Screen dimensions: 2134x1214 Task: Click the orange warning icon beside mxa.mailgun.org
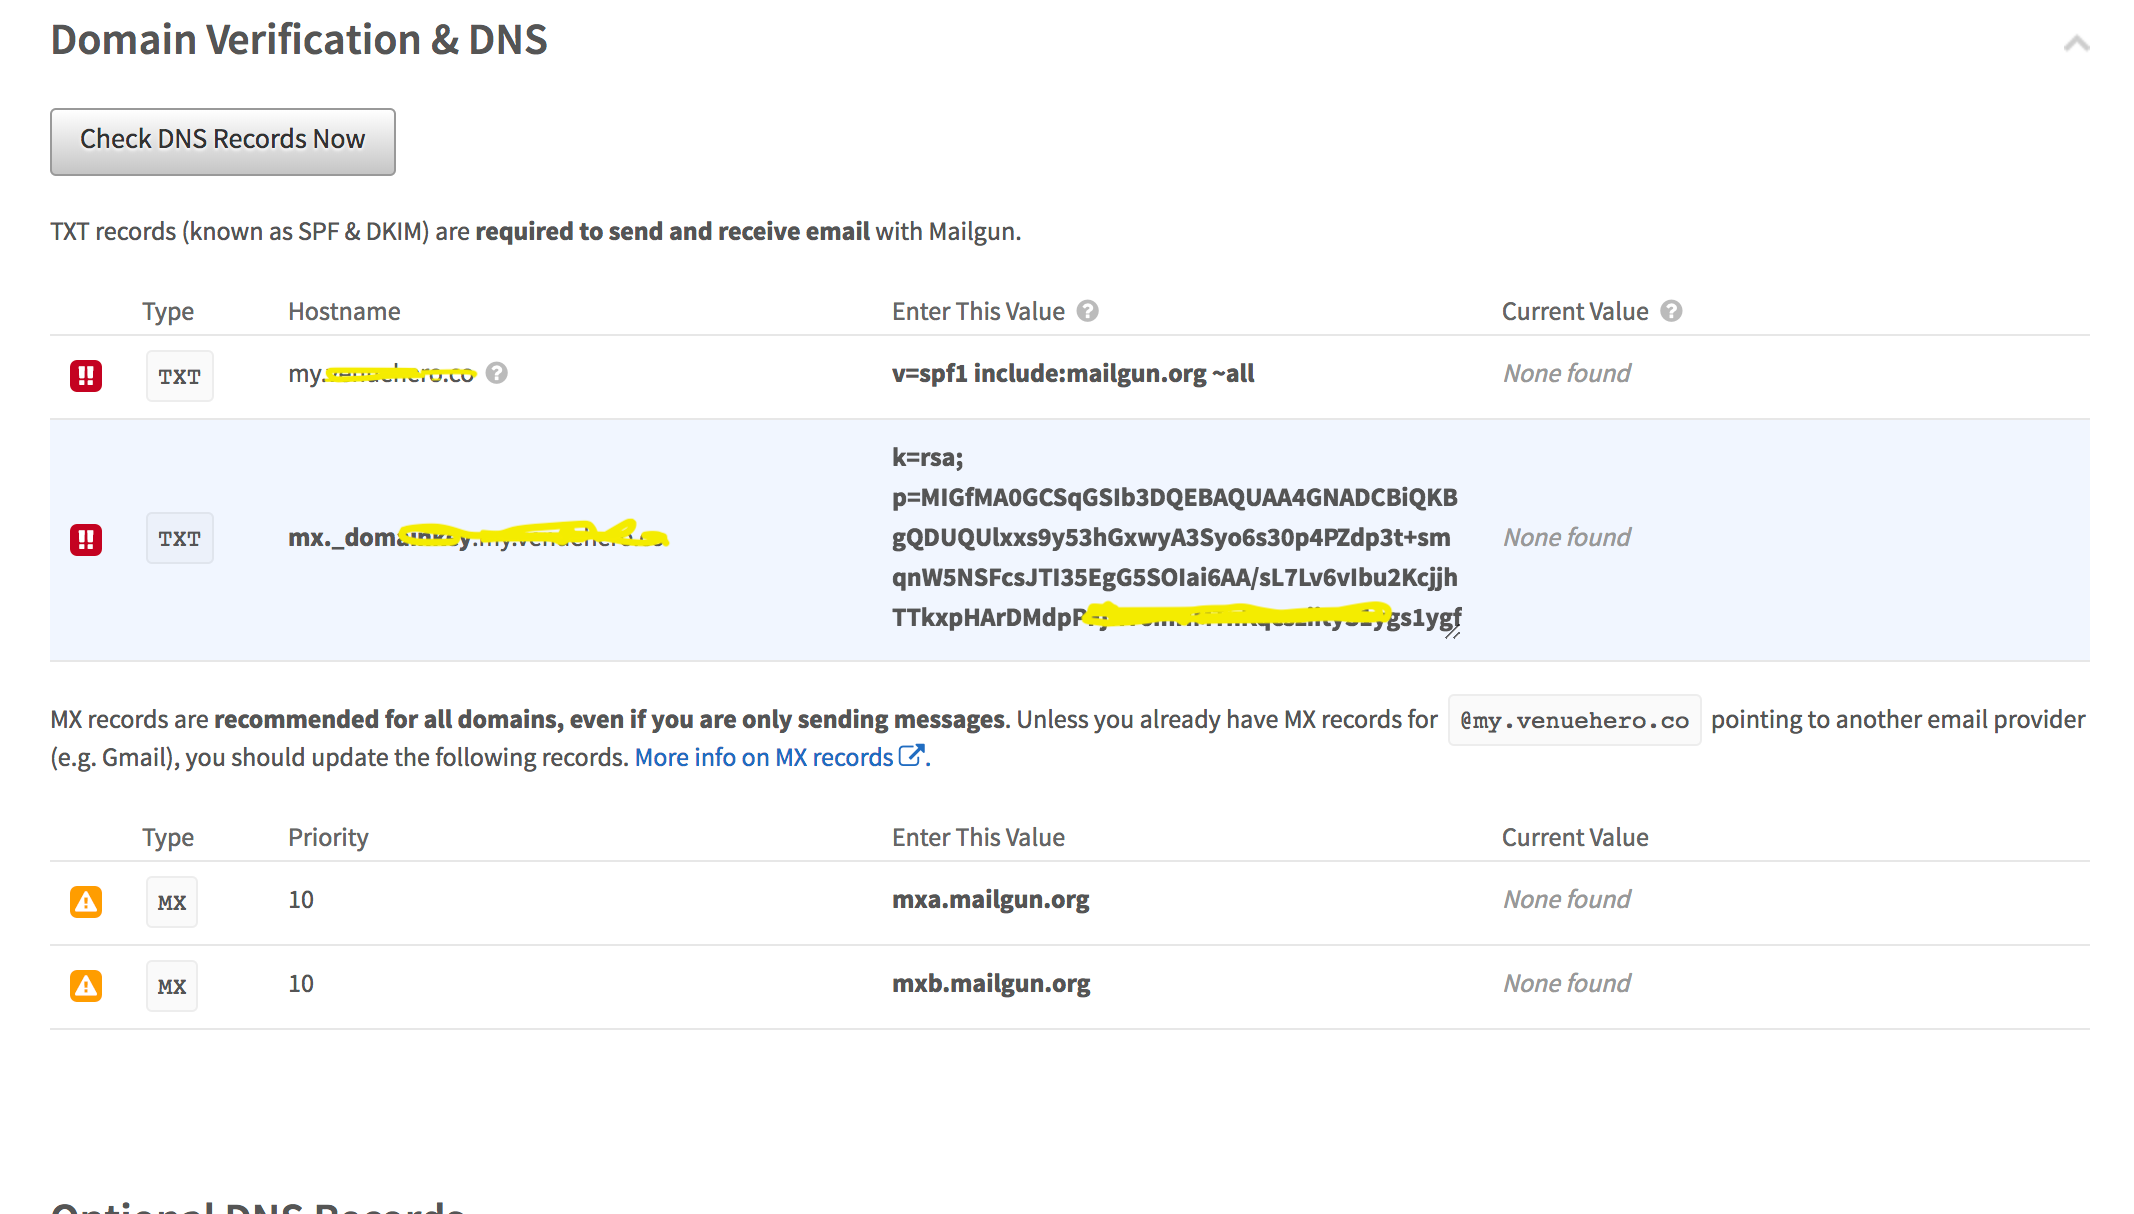pyautogui.click(x=86, y=901)
